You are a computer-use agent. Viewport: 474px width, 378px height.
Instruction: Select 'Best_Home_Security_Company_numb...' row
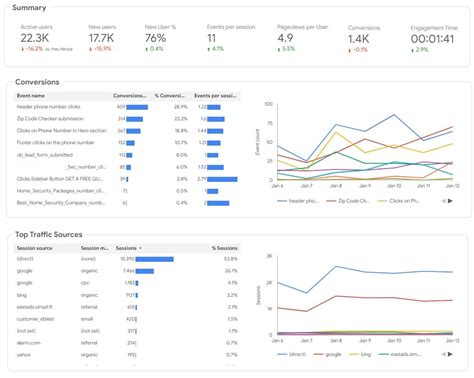tap(127, 203)
